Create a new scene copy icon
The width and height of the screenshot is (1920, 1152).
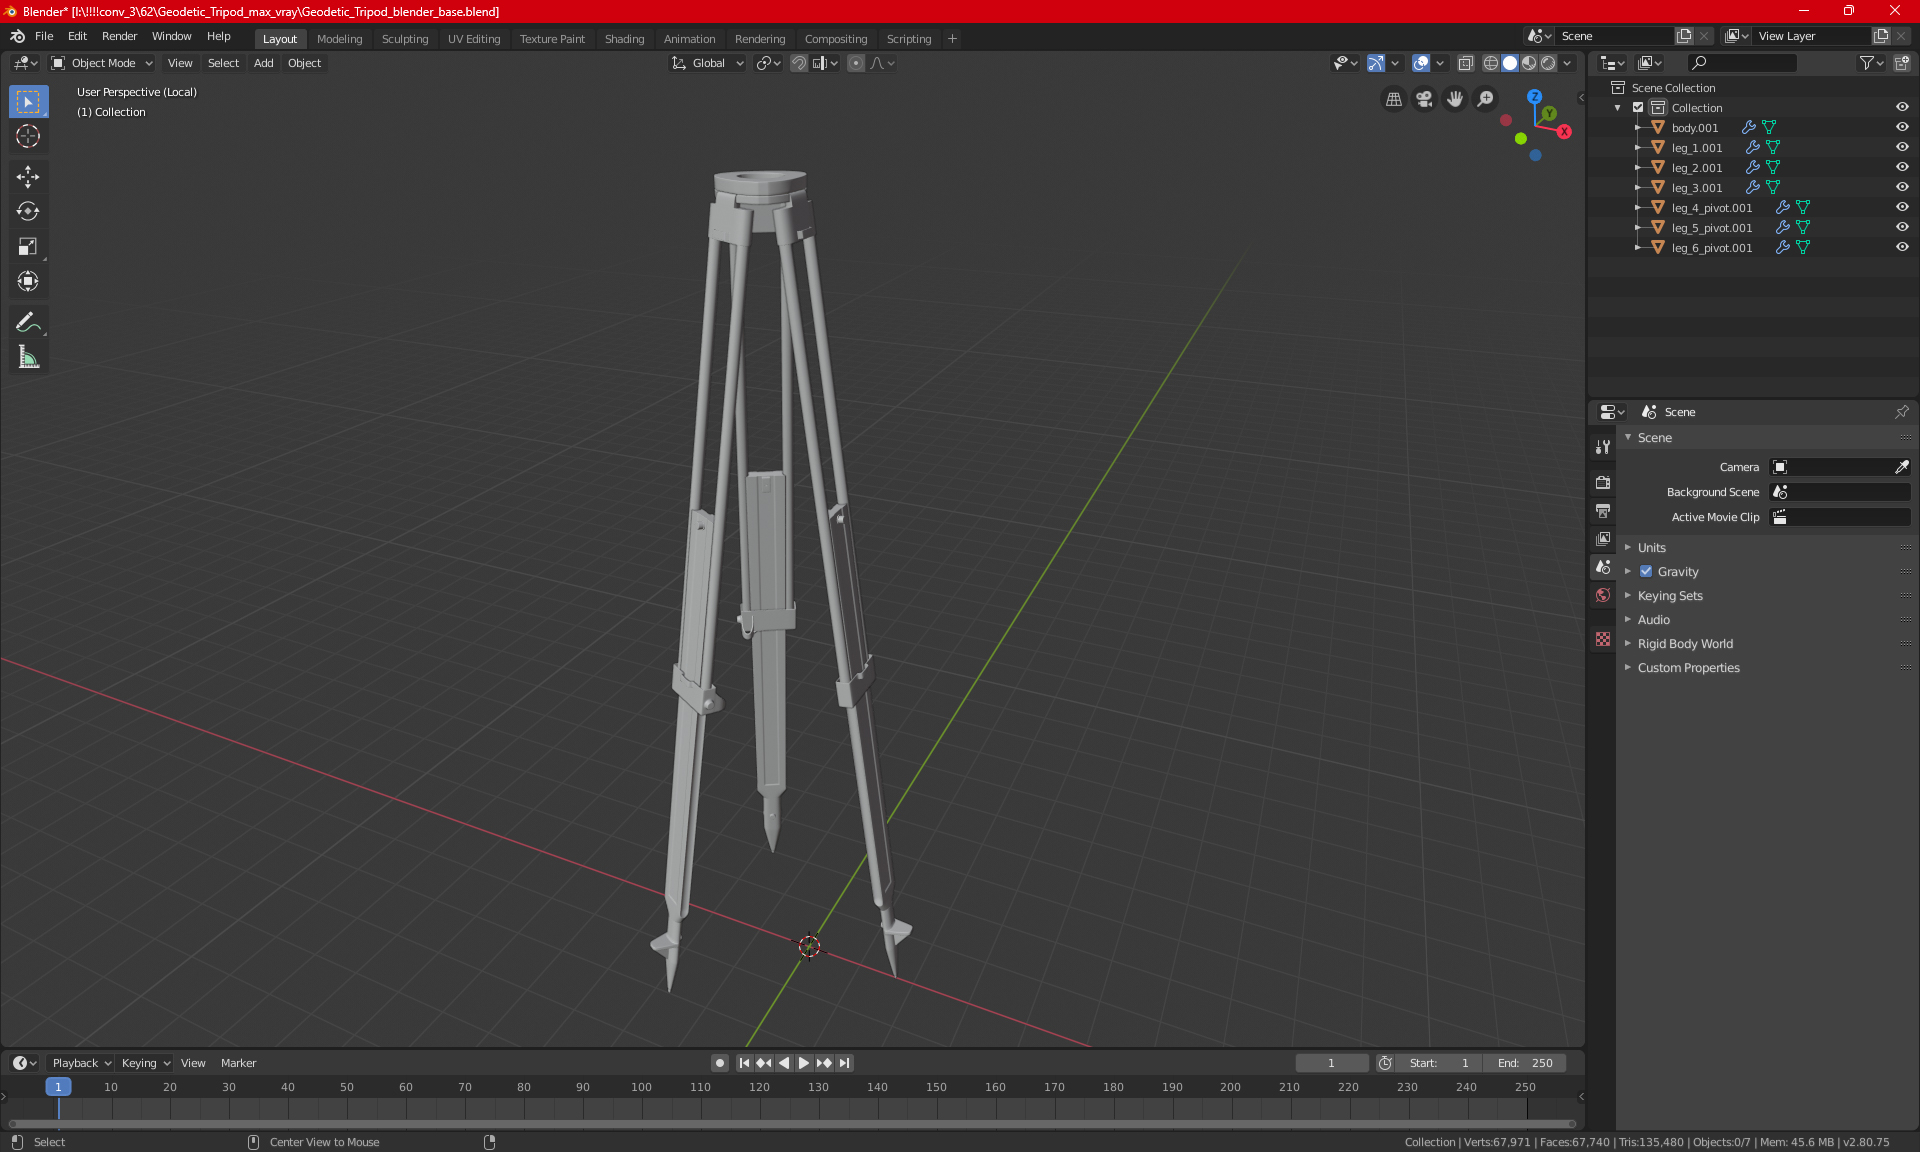(x=1684, y=36)
